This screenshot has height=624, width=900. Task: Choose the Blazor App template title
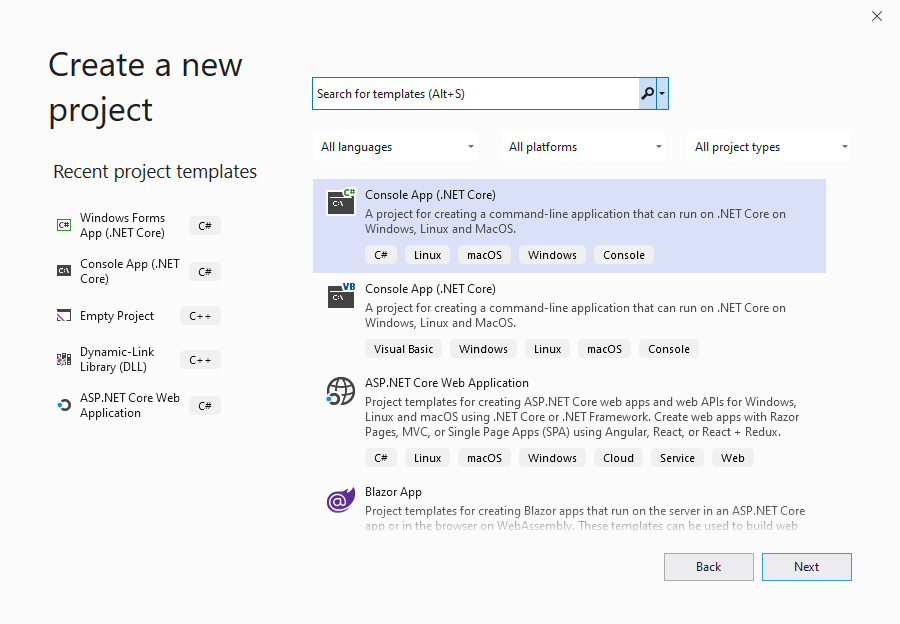(393, 492)
